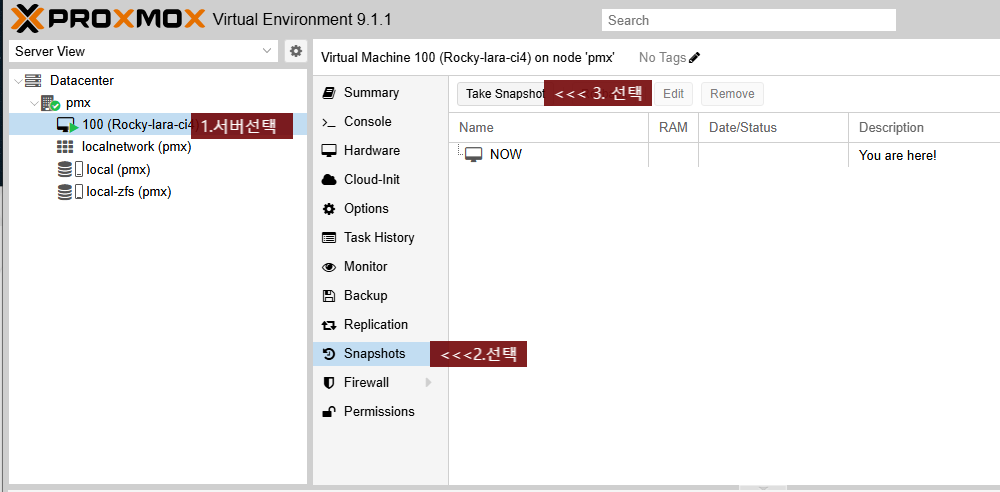Click the Proxmox logo

pyautogui.click(x=108, y=19)
